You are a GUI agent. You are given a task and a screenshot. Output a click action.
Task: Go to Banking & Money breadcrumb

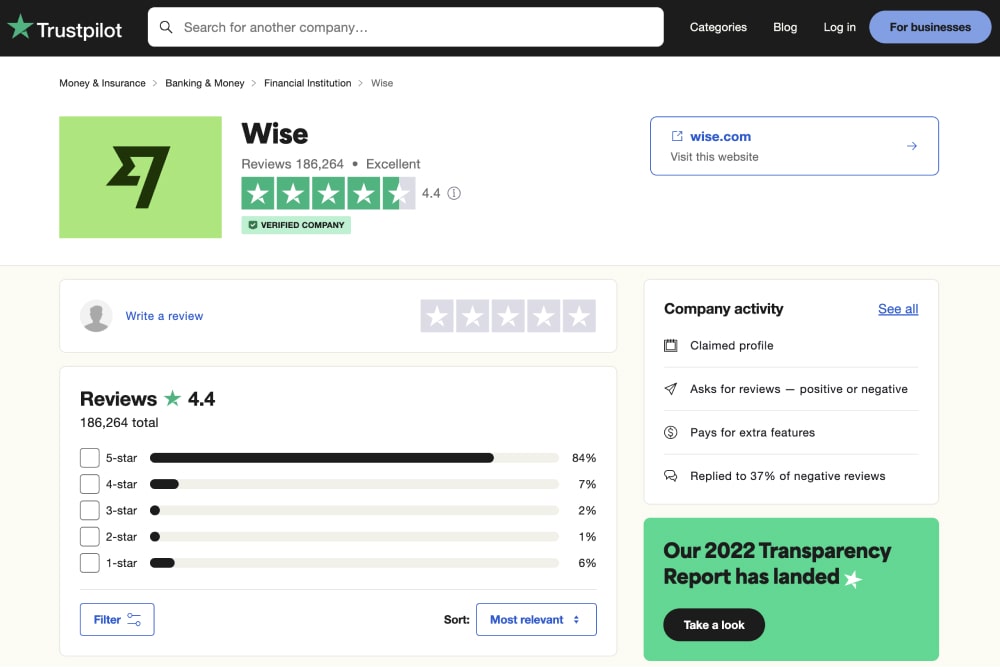205,83
